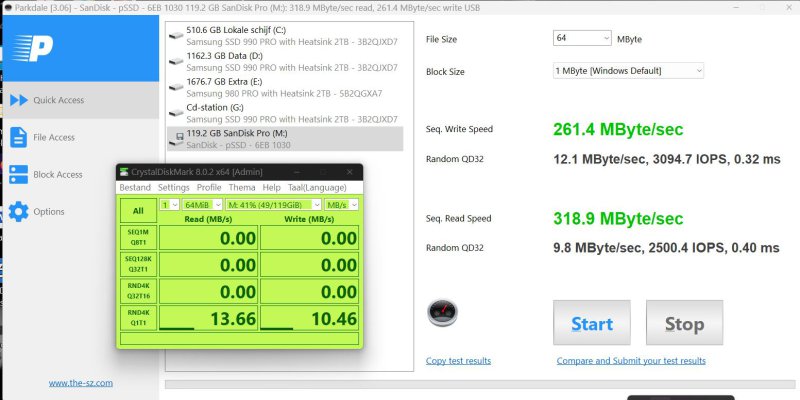Screen dimensions: 800x400
Task: Click drive icon for Cd-station (G:)
Action: [176, 113]
